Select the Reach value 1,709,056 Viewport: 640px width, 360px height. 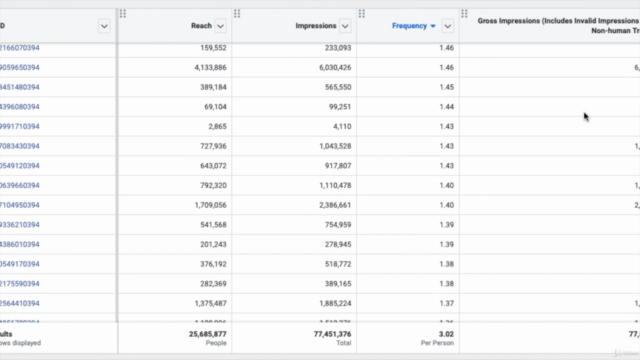tap(210, 205)
